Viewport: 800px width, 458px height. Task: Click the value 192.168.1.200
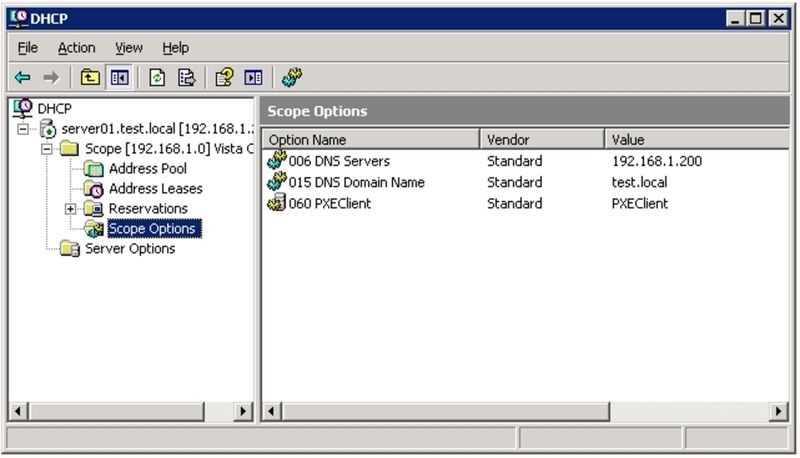click(x=657, y=161)
